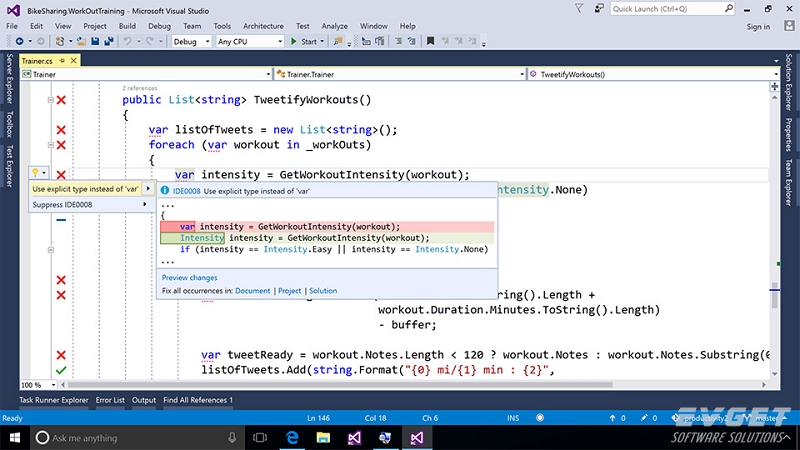The width and height of the screenshot is (800, 450).
Task: Fix all occurrences in Solution
Action: (x=323, y=291)
